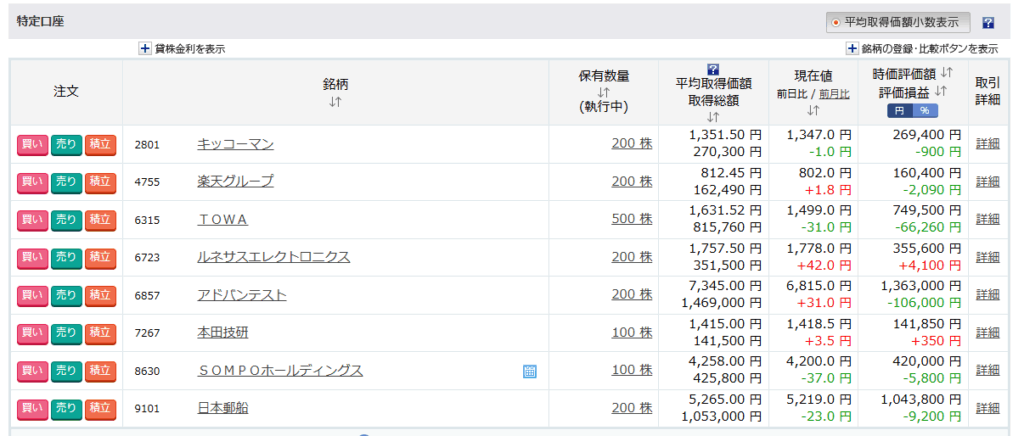Click 積立 for ルネサスエレクトロニクス
This screenshot has width=1024, height=436.
100,257
